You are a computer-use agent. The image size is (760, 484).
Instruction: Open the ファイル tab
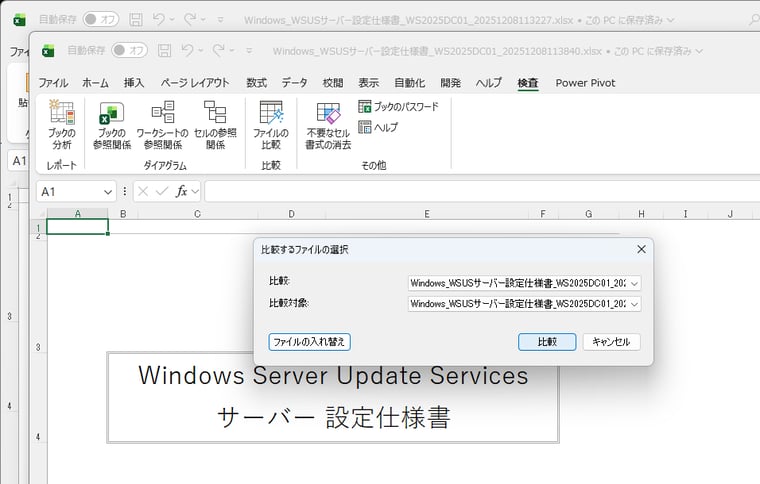[x=53, y=83]
